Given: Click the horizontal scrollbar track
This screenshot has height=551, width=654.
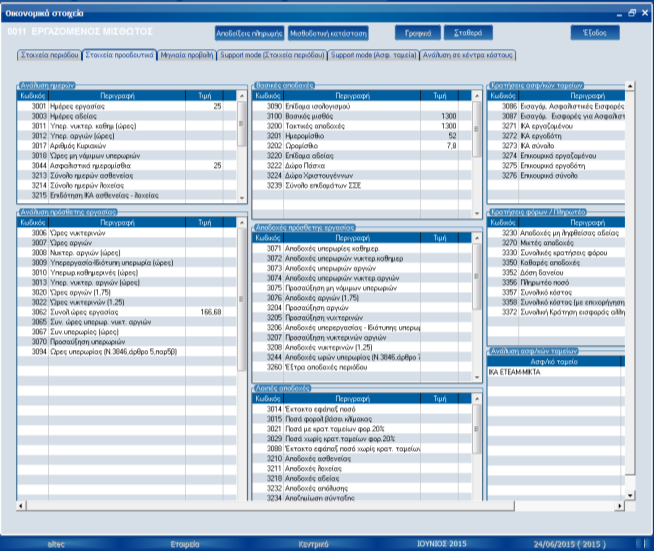Looking at the screenshot, I should click(565, 506).
